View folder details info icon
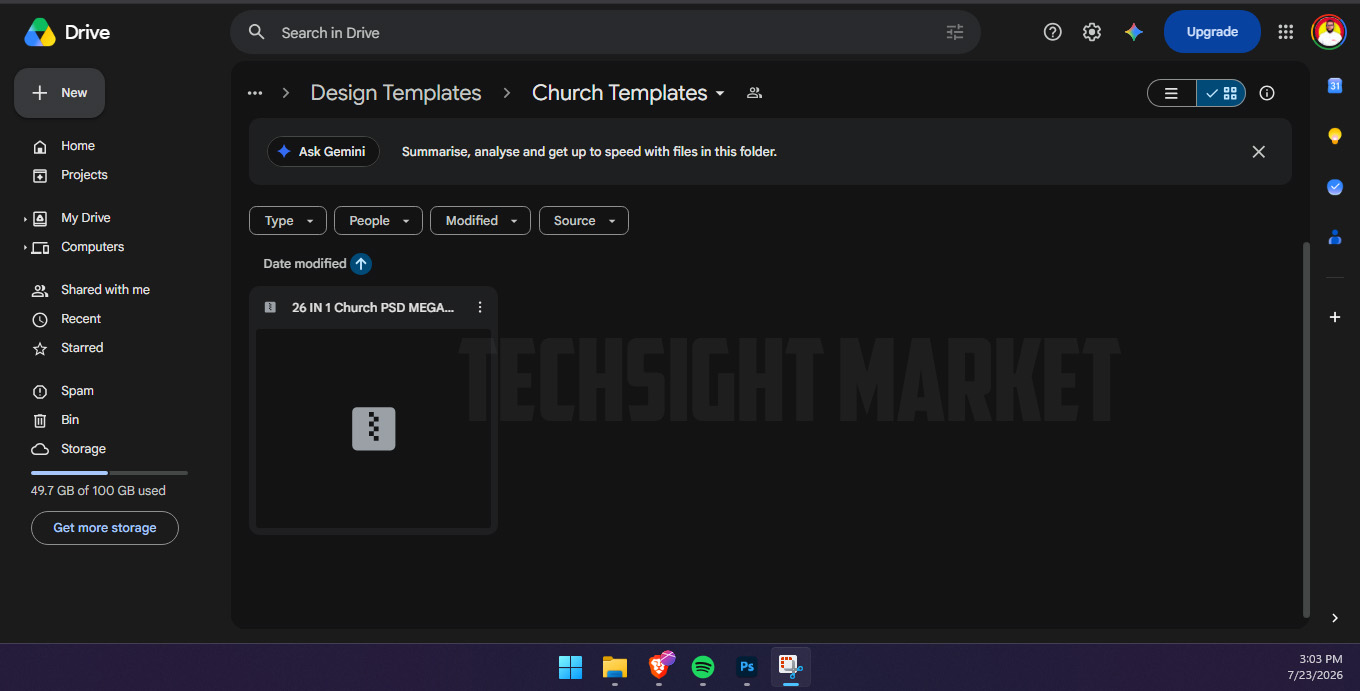 (1267, 93)
